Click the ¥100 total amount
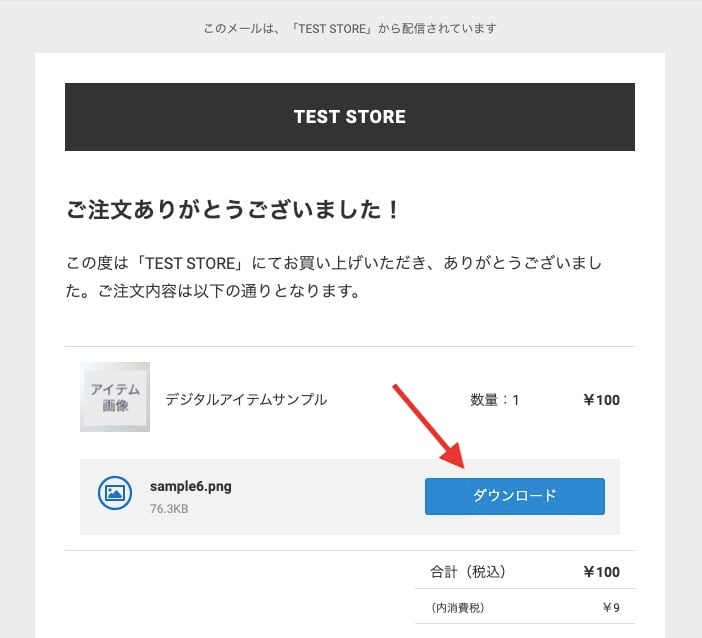Viewport: 702px width, 638px height. point(602,572)
